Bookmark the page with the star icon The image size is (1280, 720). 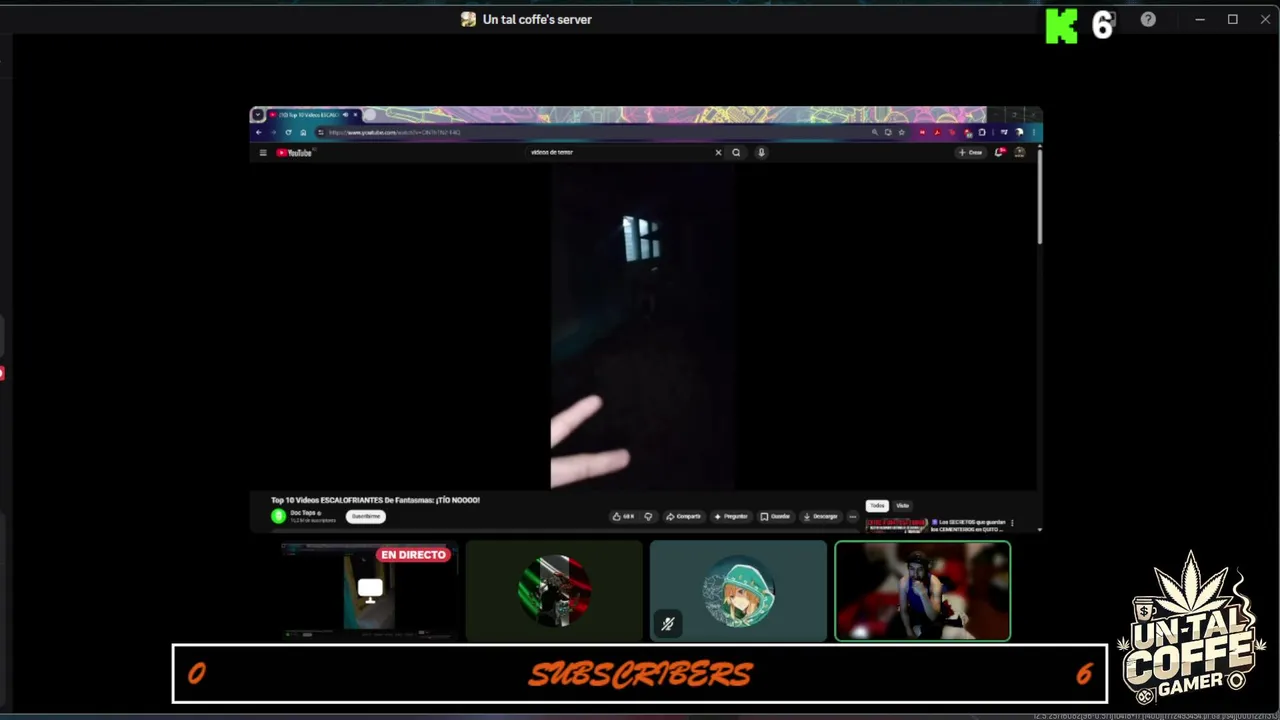pos(901,132)
